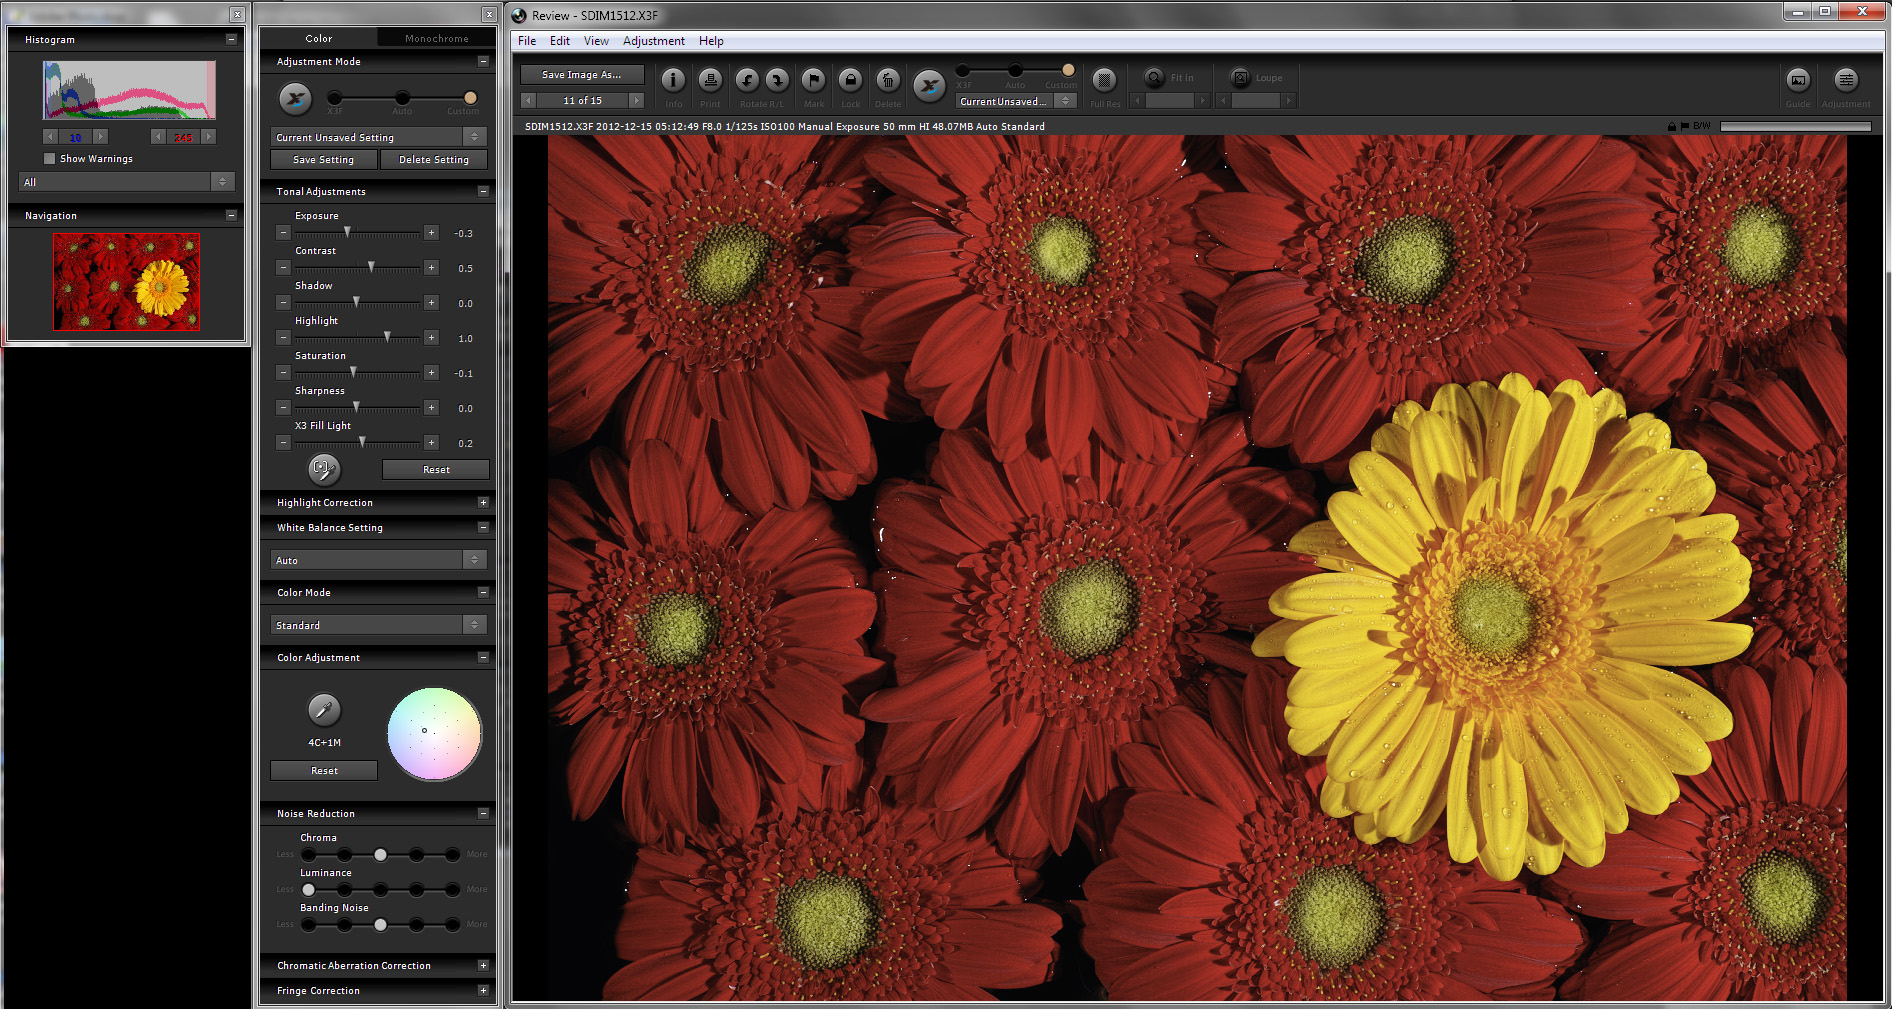Open the Current Unsaved Setting dropdown
This screenshot has height=1009, width=1892.
click(378, 137)
